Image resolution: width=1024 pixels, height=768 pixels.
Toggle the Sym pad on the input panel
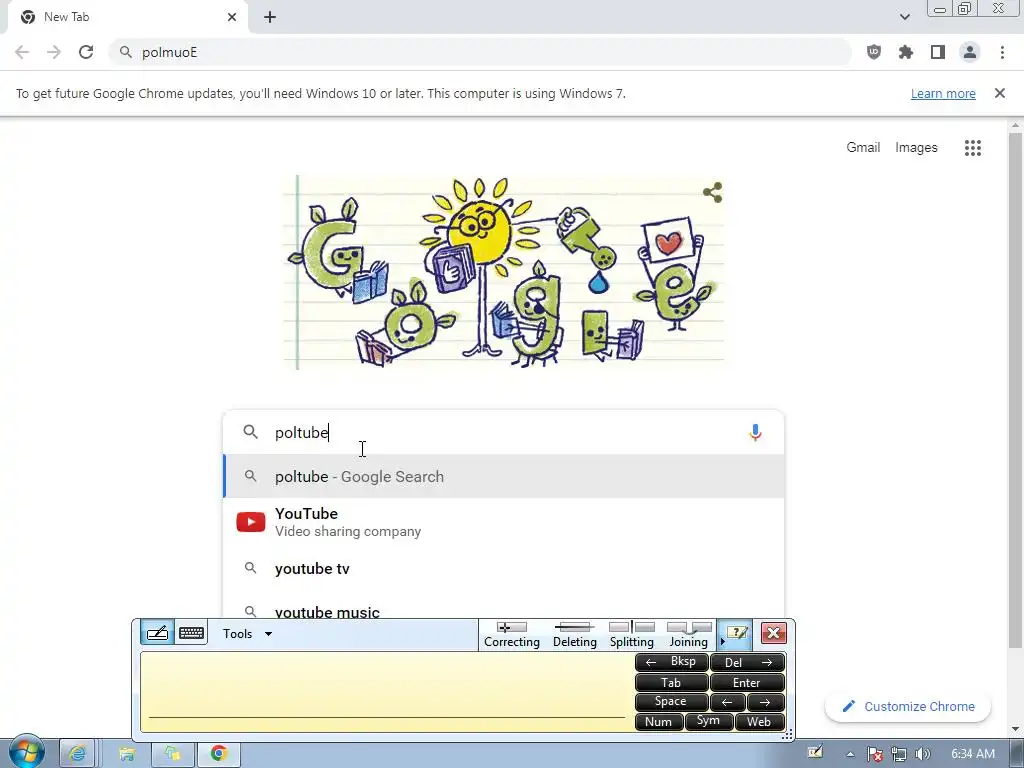click(709, 722)
